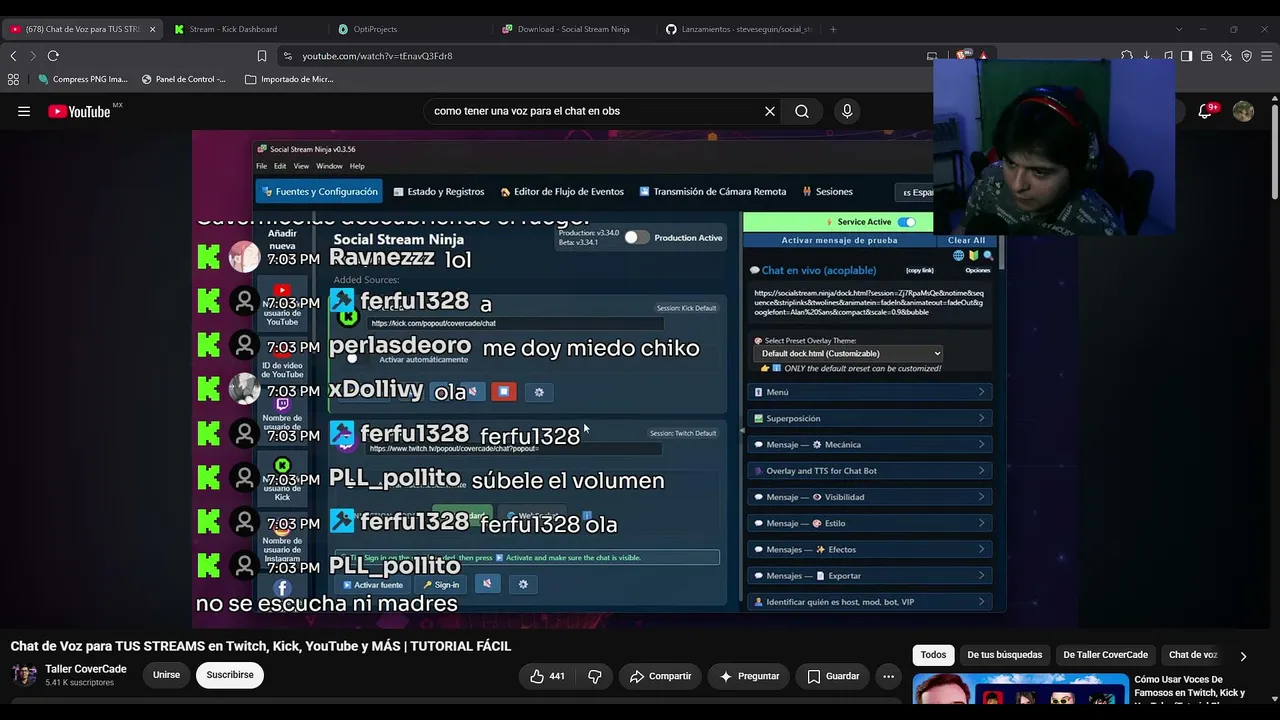1280x720 pixels.
Task: Click the magnifier icon above Chat en vivo
Action: click(x=988, y=255)
